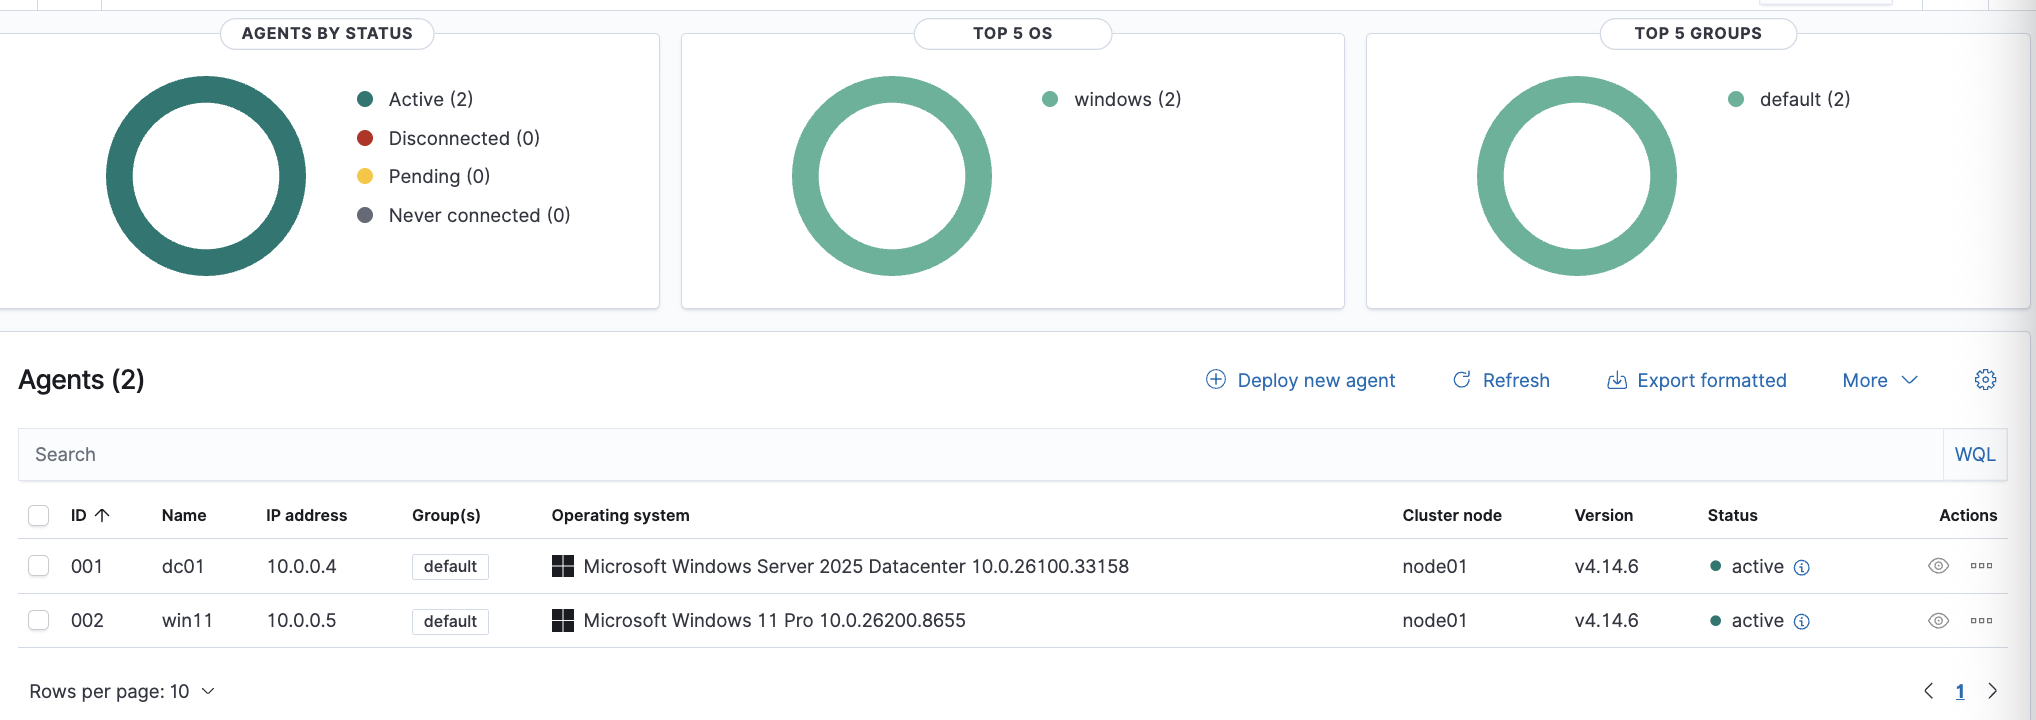The height and width of the screenshot is (720, 2036).
Task: Show status info icon for agent 002
Action: pos(1802,621)
